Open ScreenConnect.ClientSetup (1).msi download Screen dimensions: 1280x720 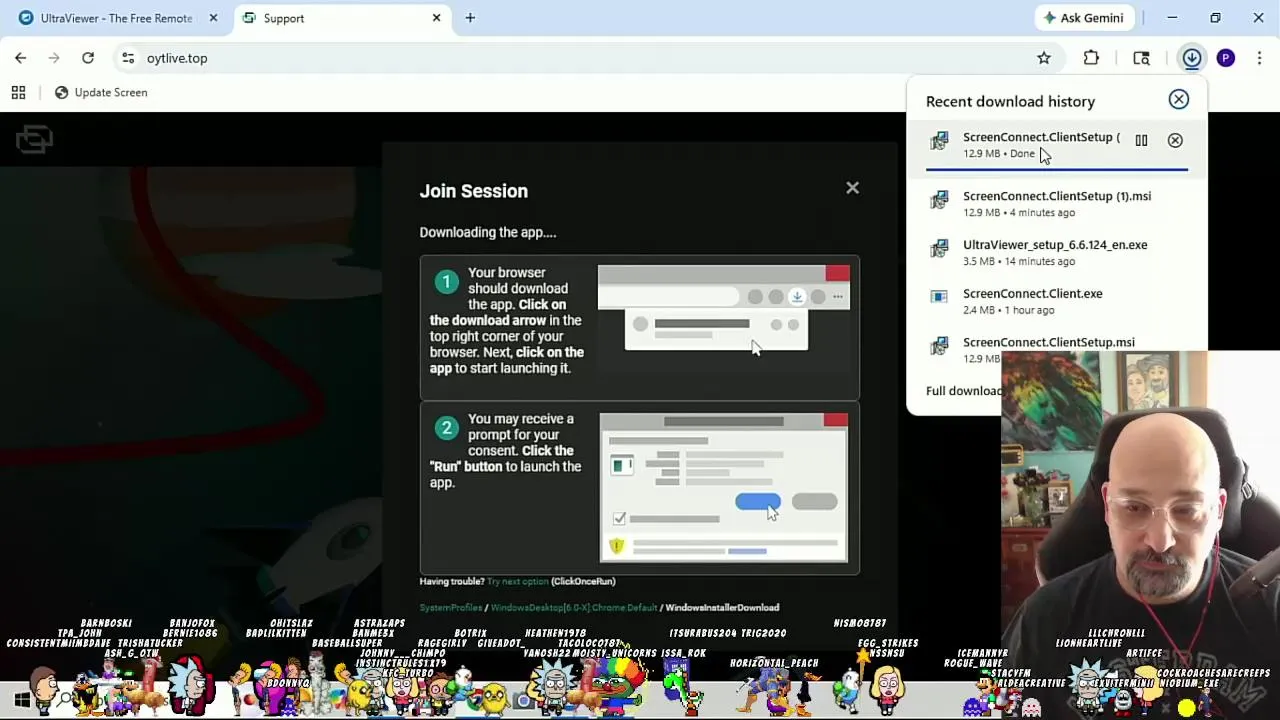pyautogui.click(x=1057, y=204)
